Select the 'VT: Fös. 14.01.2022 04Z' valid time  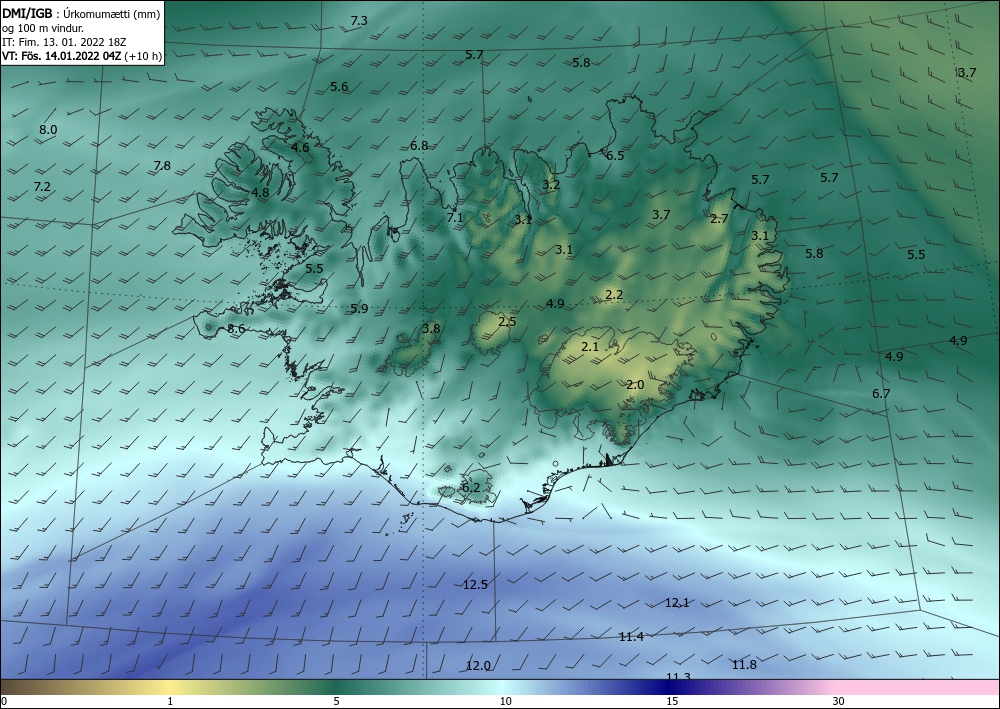(x=61, y=56)
